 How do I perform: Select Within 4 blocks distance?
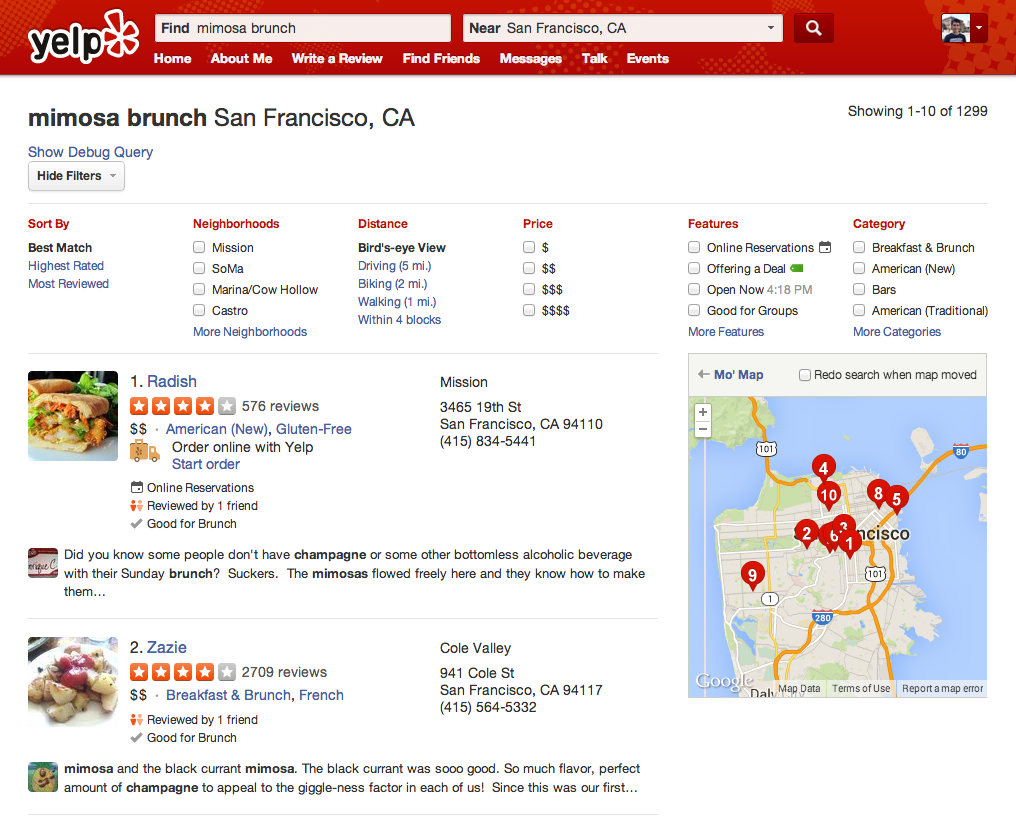point(399,320)
